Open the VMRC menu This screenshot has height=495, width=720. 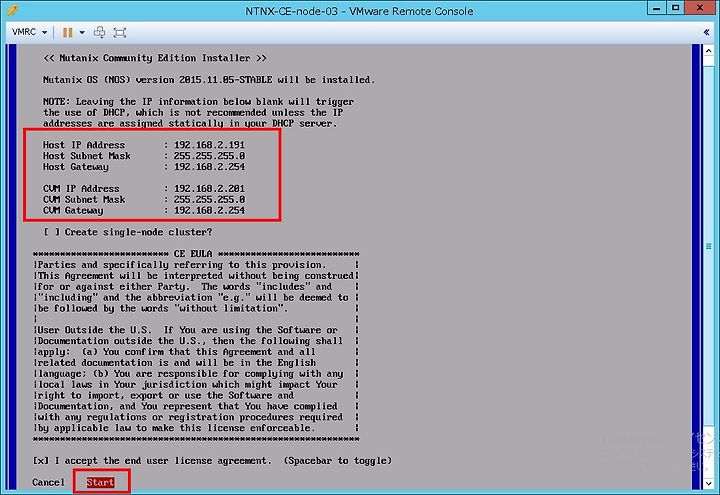coord(30,32)
